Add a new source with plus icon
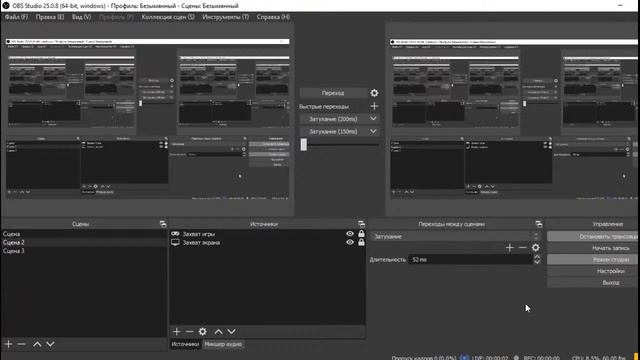This screenshot has height=360, width=640. [176, 331]
